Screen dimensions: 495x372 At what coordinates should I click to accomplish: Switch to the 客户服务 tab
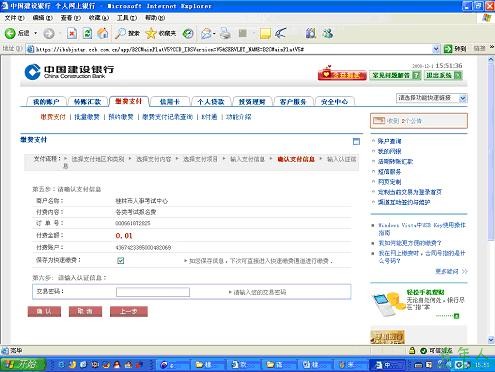coord(293,102)
